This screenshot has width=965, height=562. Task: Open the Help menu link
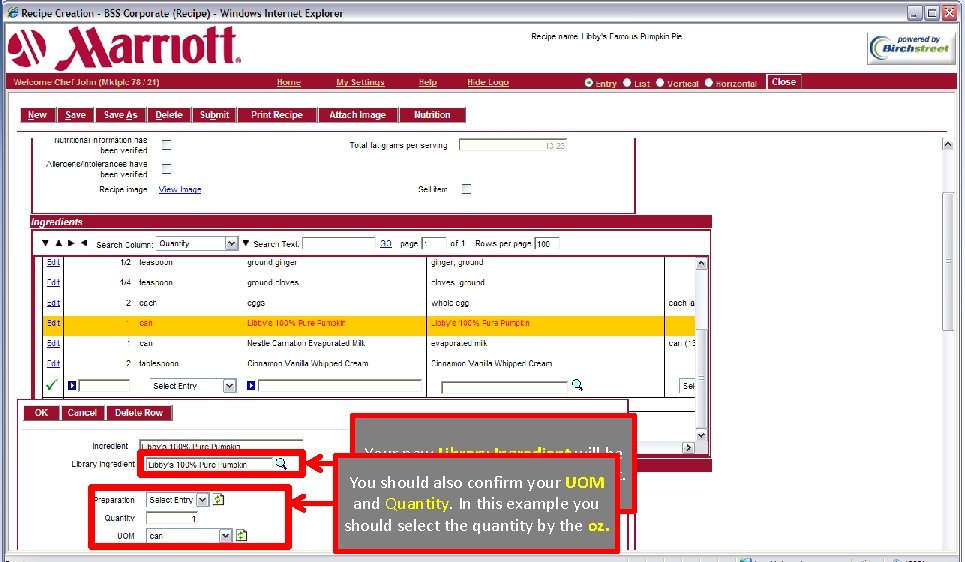click(428, 82)
